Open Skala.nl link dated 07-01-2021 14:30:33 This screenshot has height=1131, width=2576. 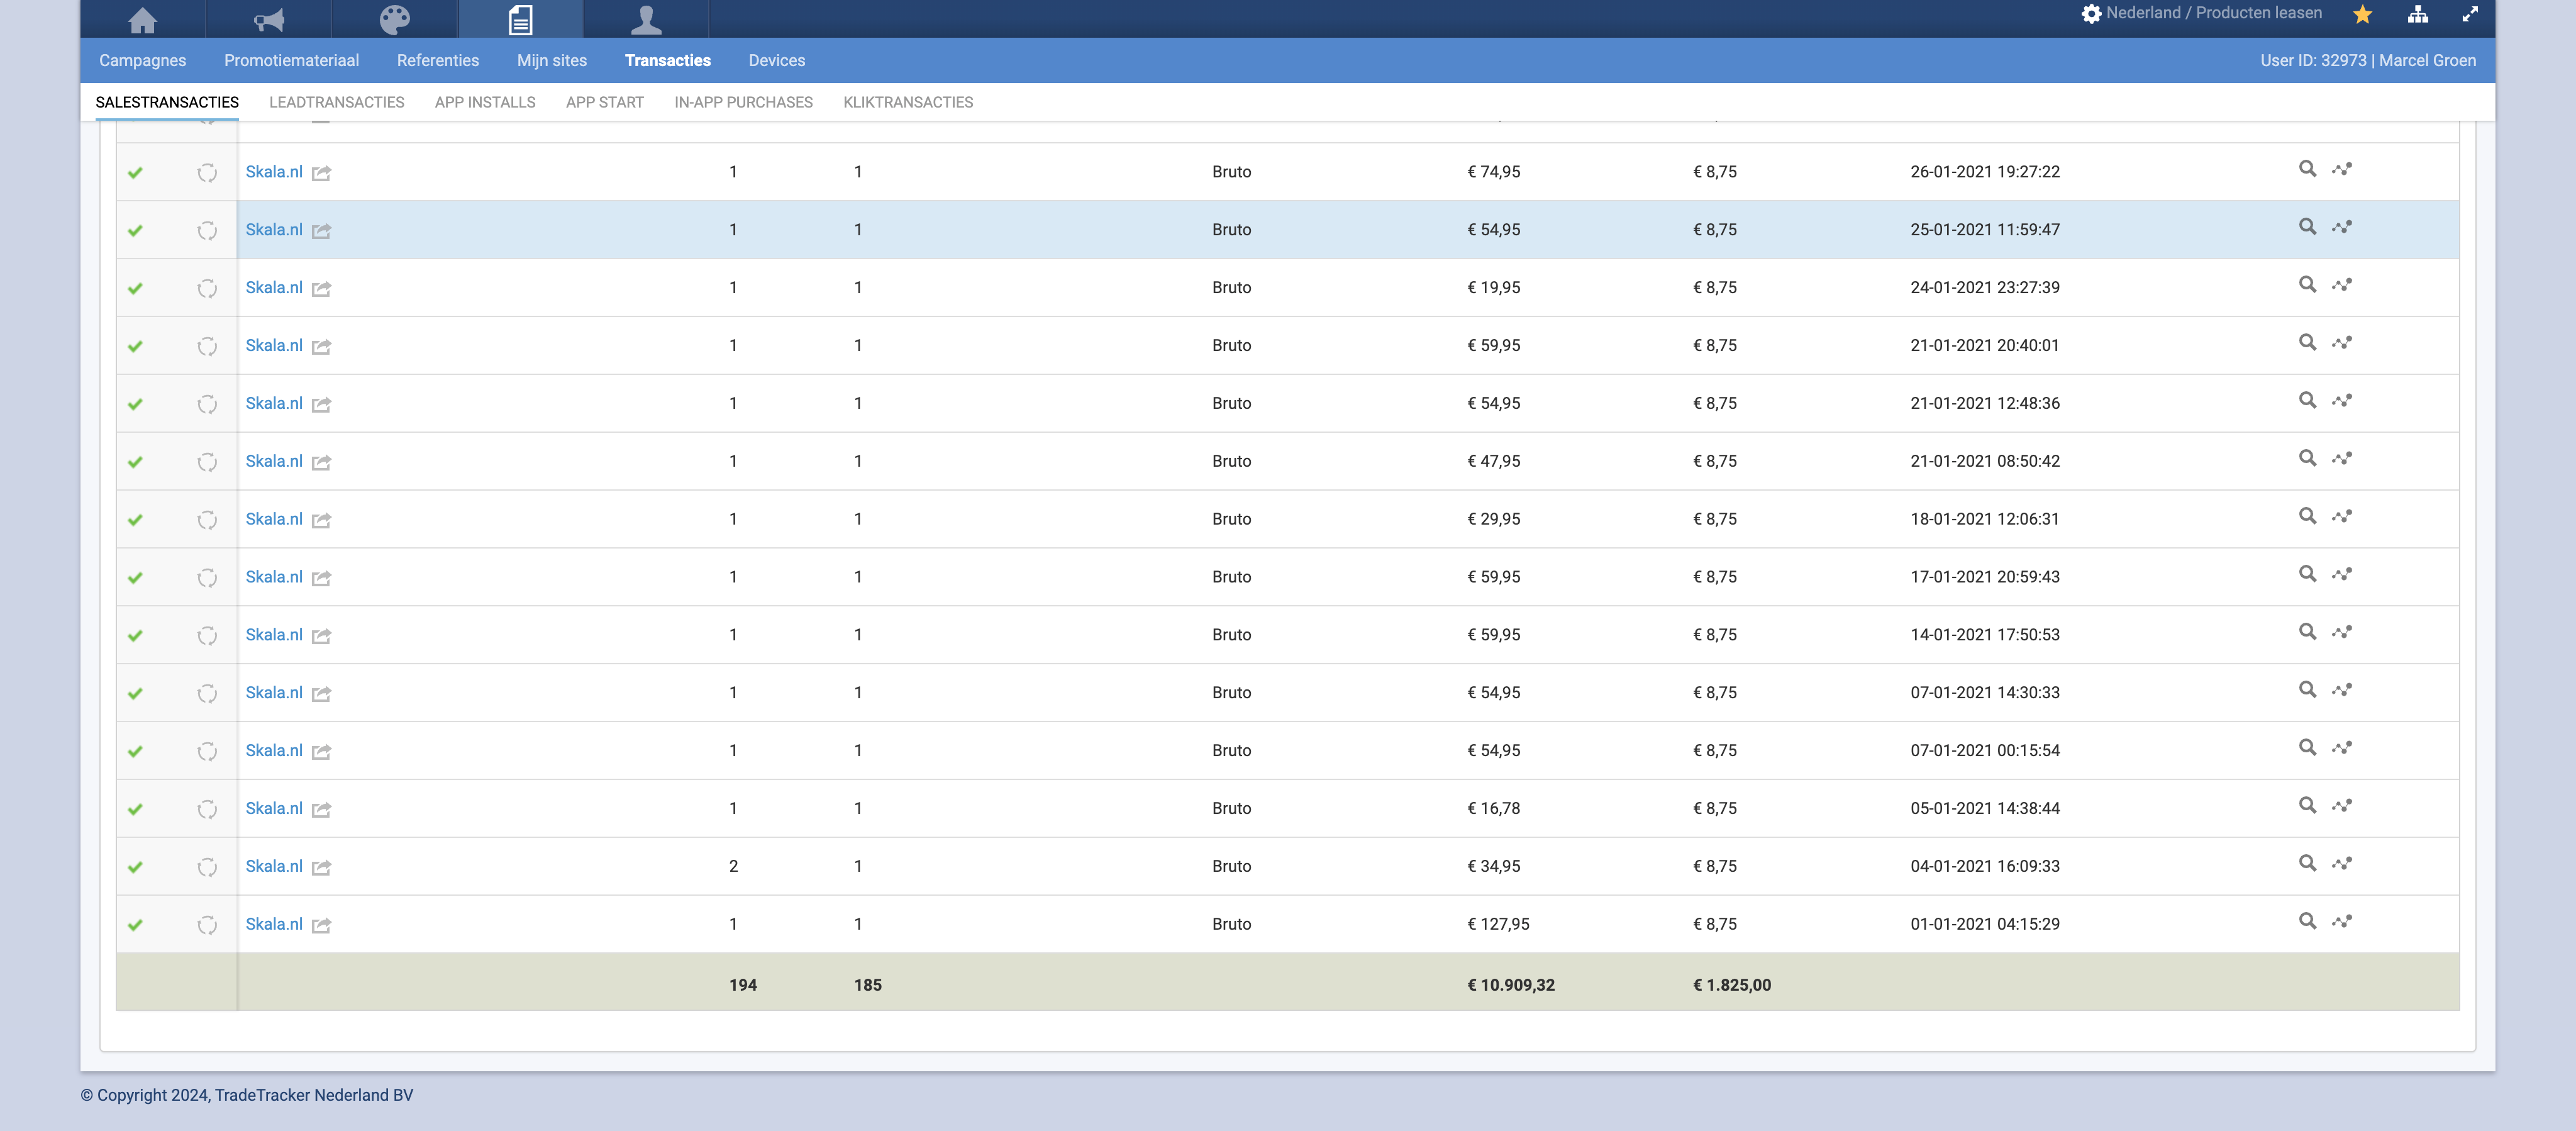[x=274, y=692]
